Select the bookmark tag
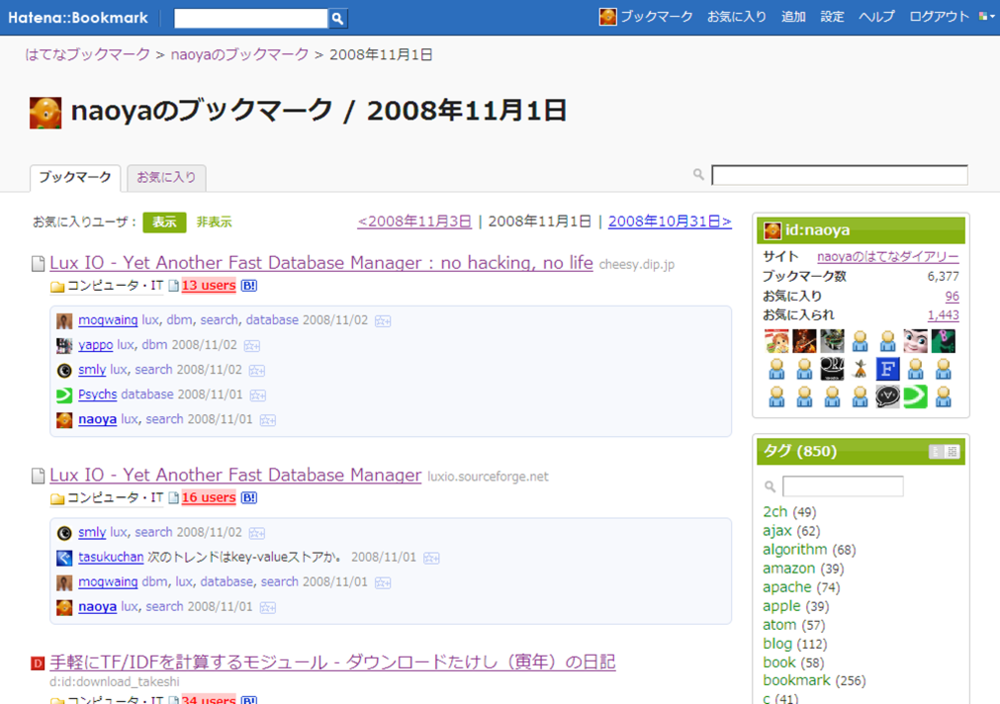This screenshot has width=1000, height=704. [x=797, y=680]
